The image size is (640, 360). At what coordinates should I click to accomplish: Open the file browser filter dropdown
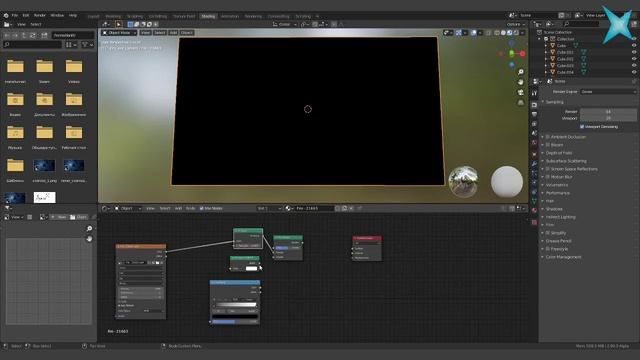(x=87, y=44)
